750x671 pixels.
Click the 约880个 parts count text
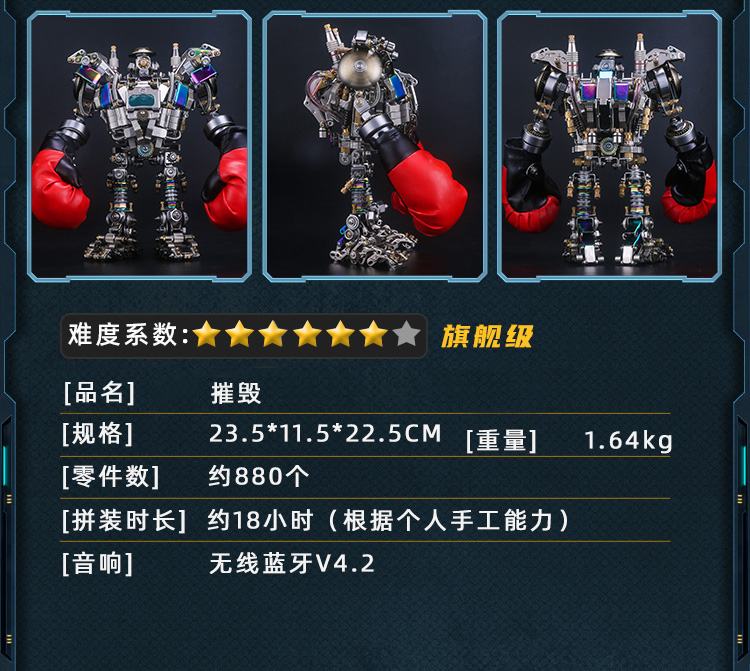point(259,476)
